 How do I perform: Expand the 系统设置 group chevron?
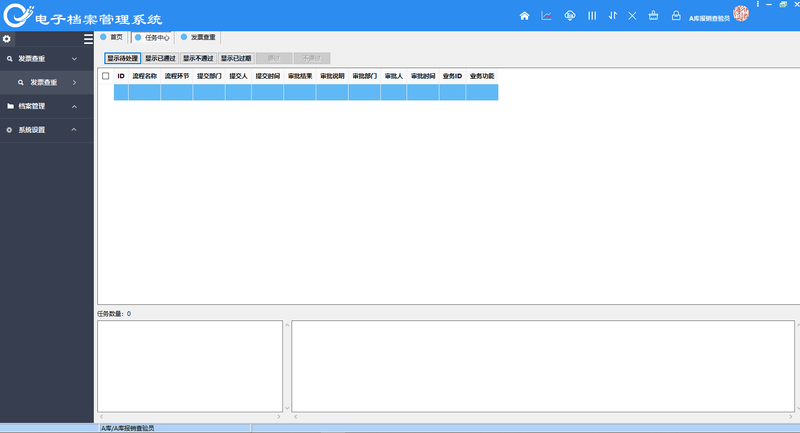74,130
